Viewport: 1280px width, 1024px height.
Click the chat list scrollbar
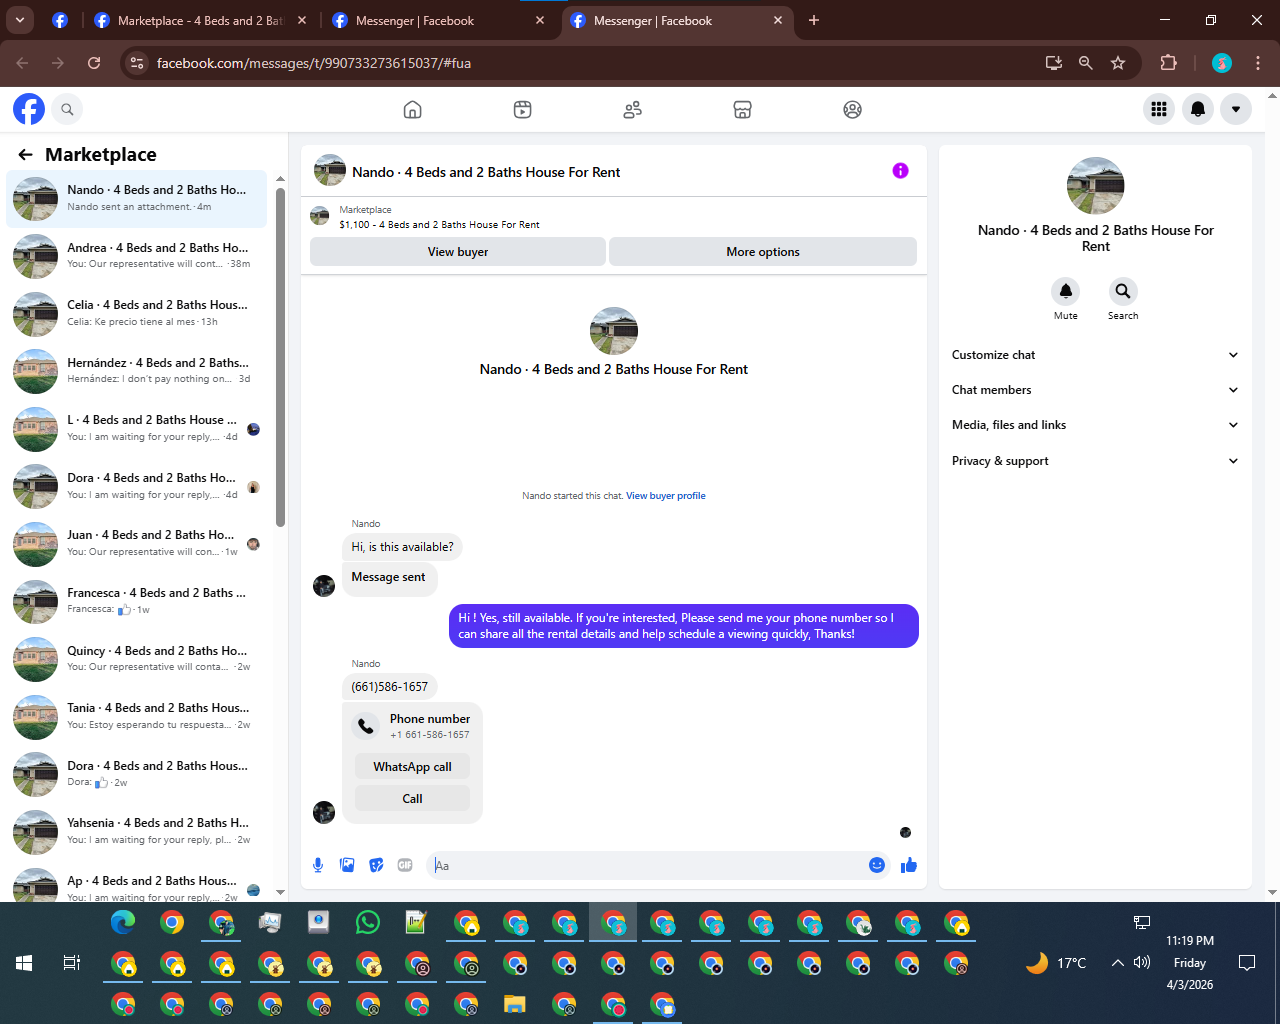(x=280, y=357)
